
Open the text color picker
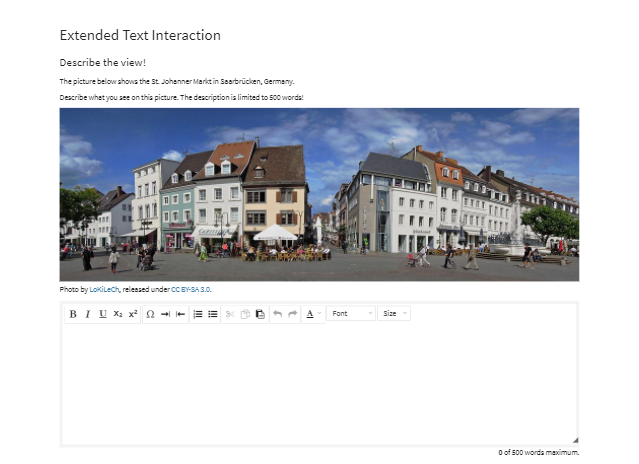point(313,314)
